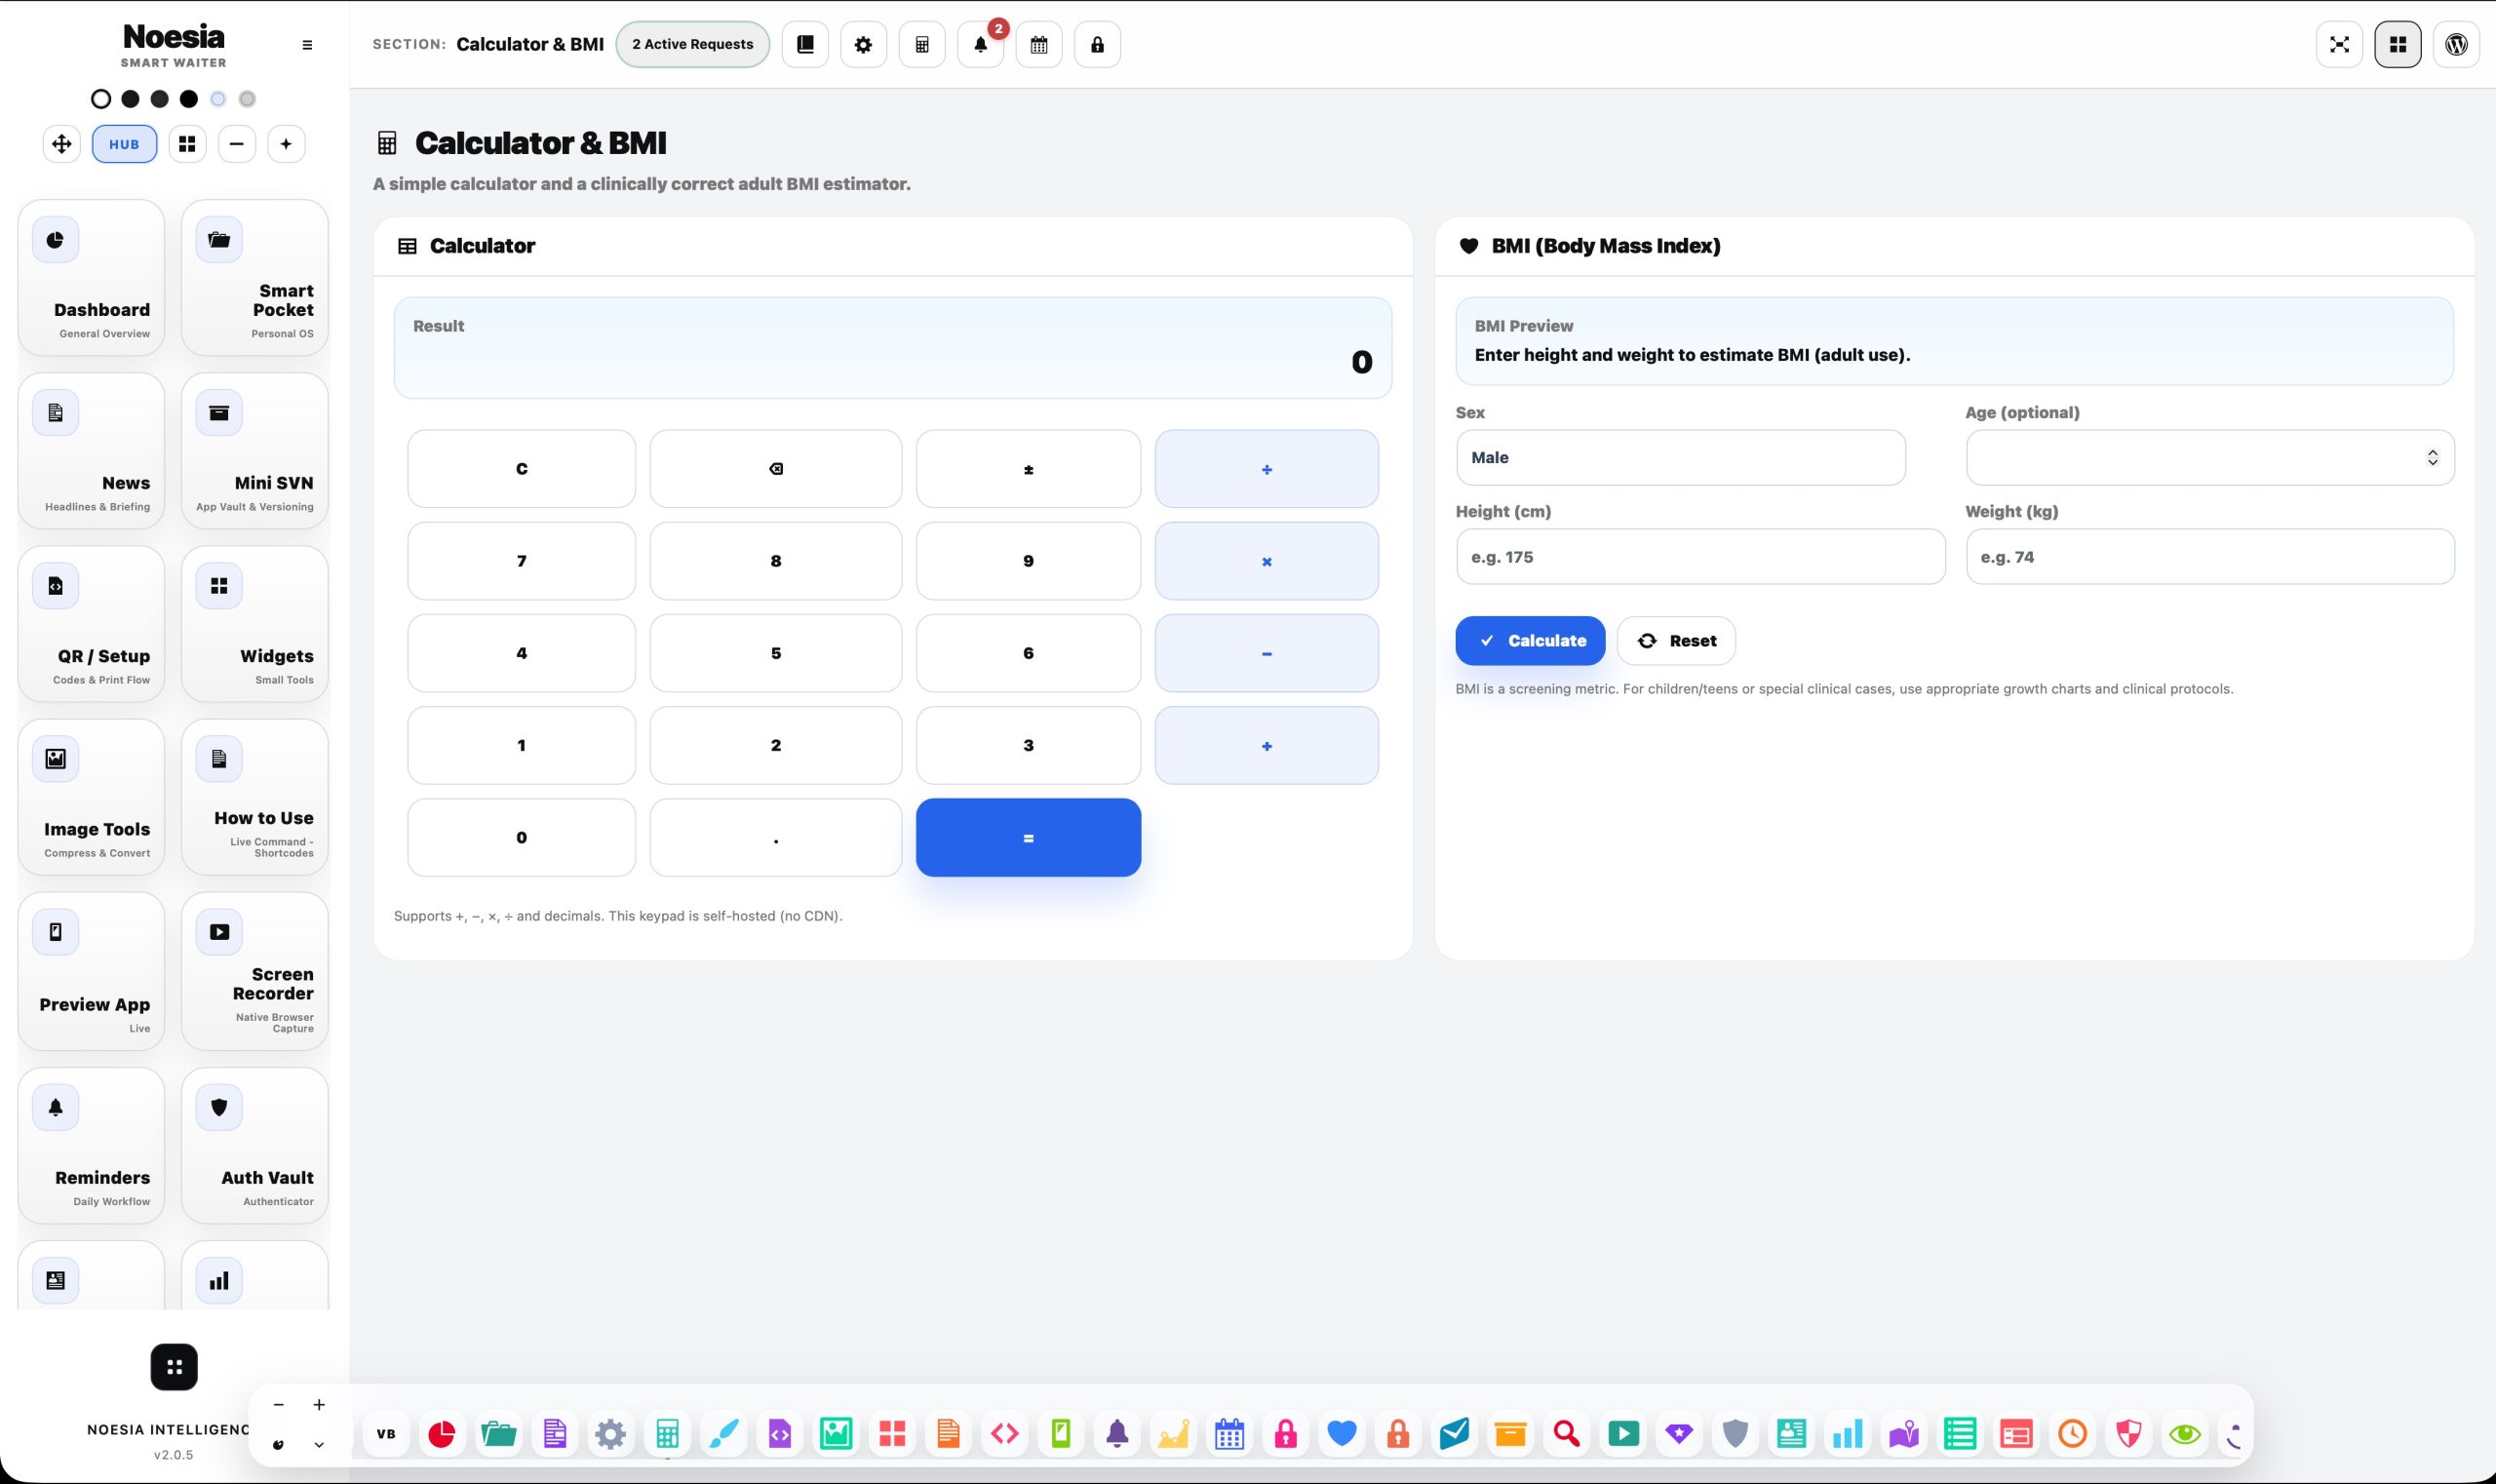Click the red magnifier dock icon
This screenshot has height=1484, width=2496.
(1567, 1434)
